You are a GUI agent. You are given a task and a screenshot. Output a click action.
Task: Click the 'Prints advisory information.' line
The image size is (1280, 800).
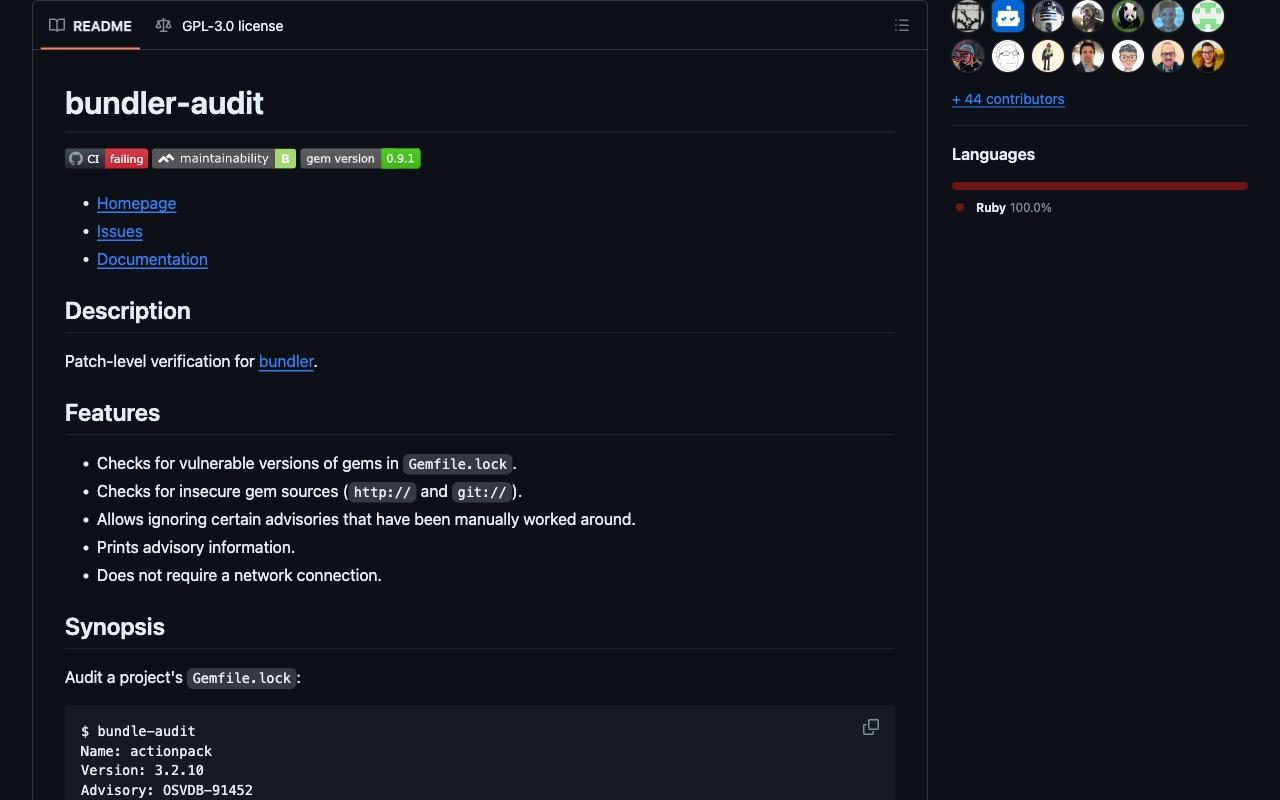[x=196, y=547]
